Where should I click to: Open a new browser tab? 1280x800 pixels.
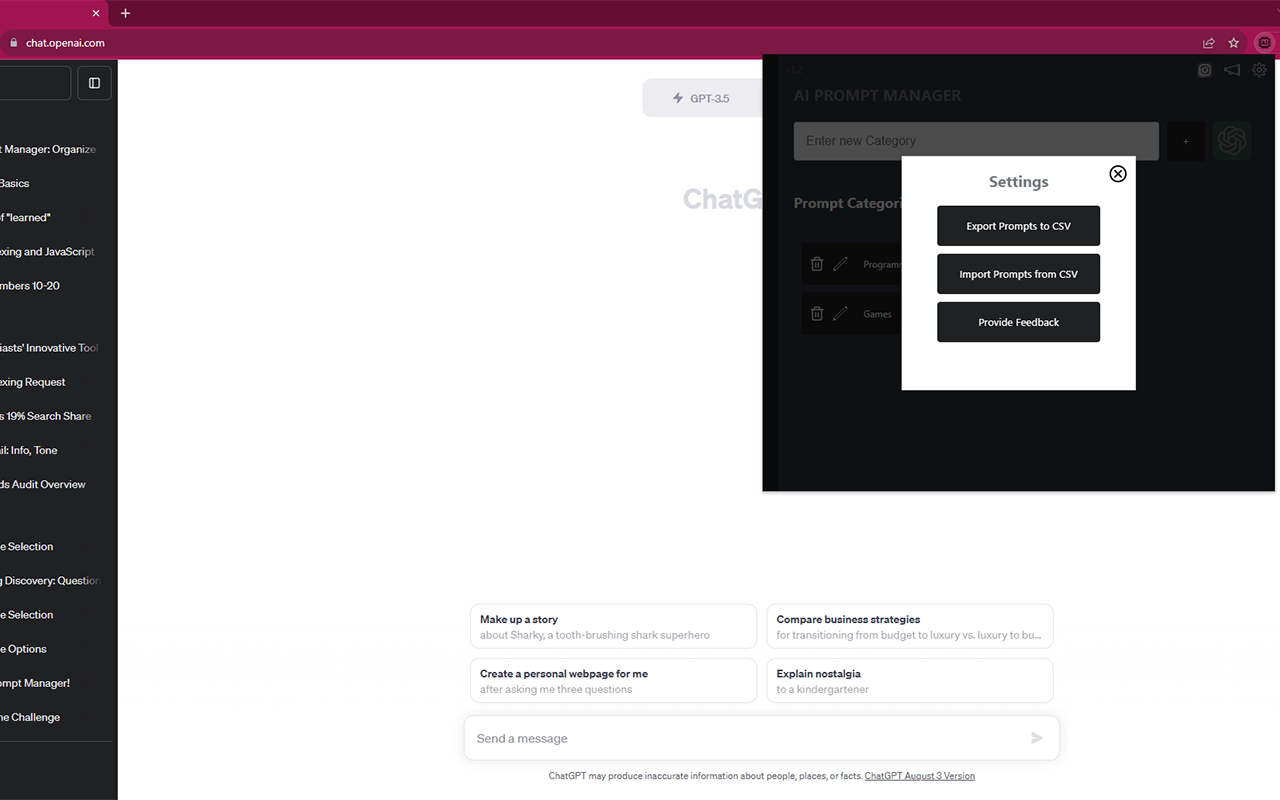click(125, 13)
